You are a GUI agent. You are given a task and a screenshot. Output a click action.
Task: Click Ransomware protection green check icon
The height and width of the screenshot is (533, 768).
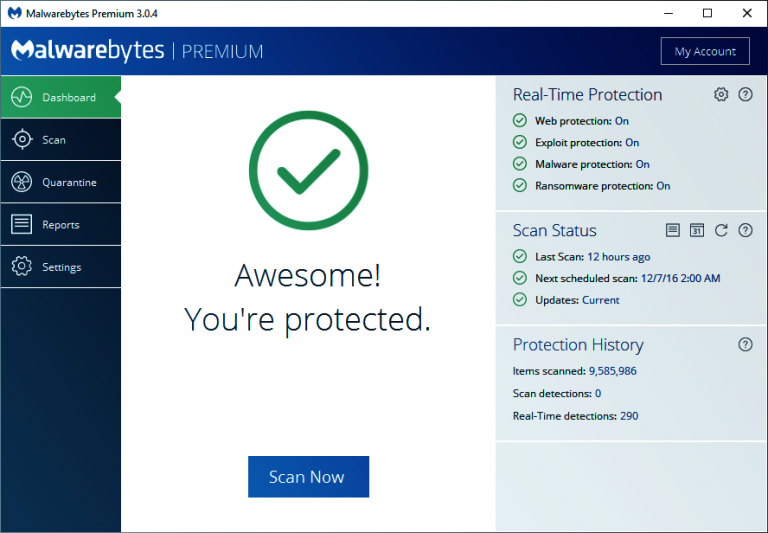pyautogui.click(x=520, y=185)
